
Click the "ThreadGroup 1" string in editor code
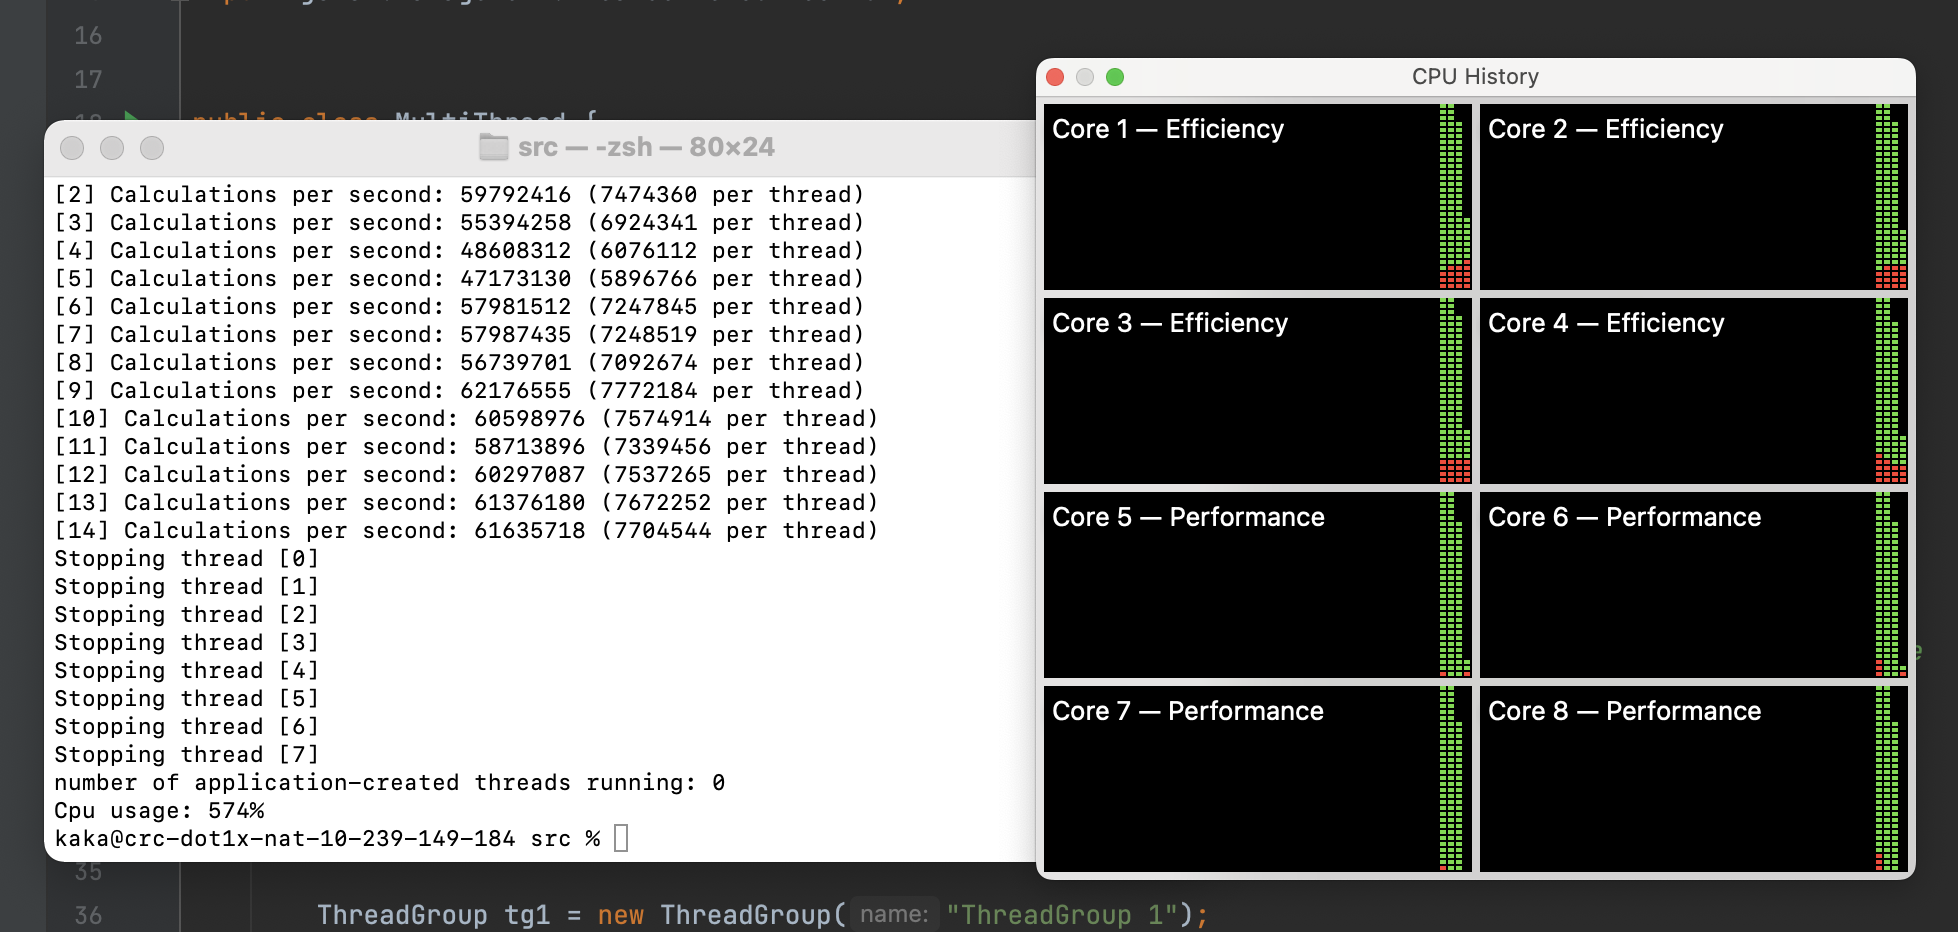(1062, 915)
